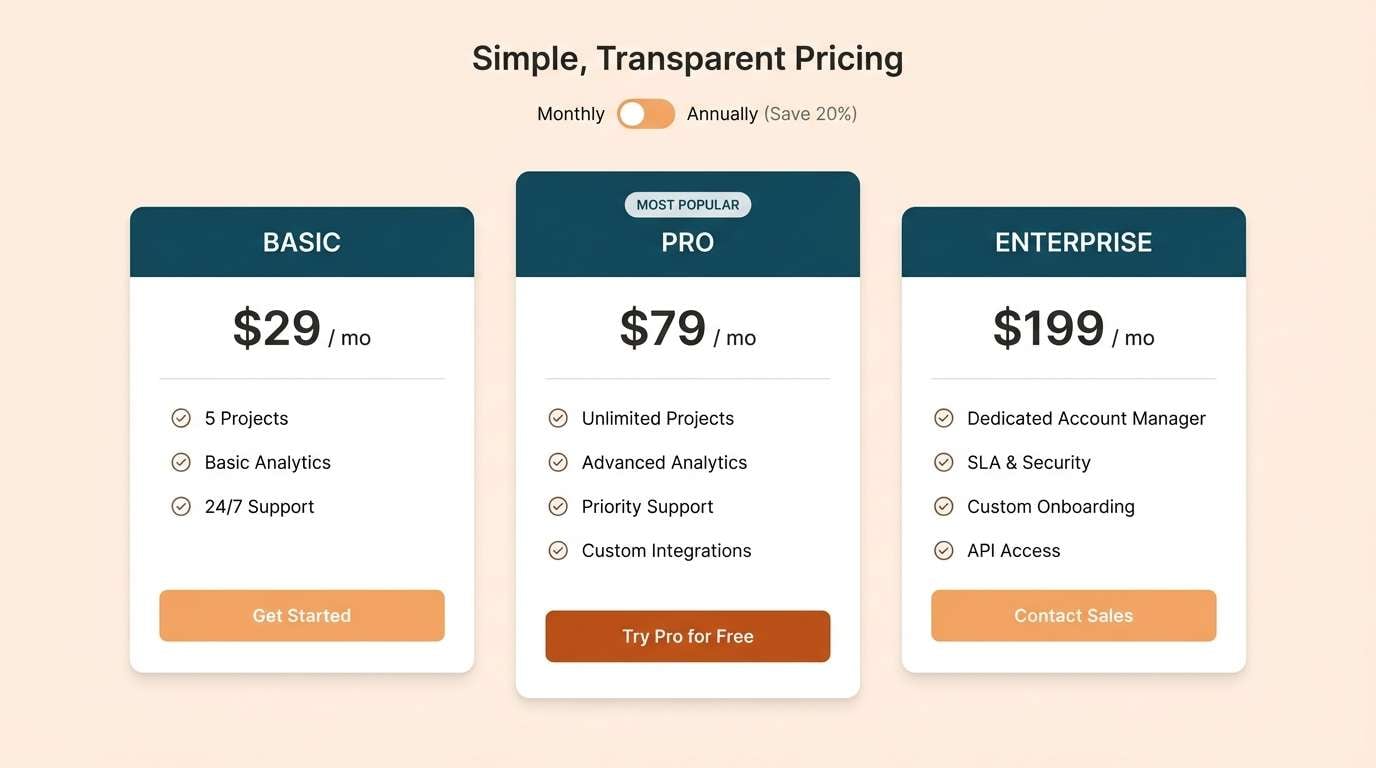This screenshot has width=1376, height=768.
Task: Click the checkmark icon beside Custom Integrations
Action: (x=558, y=550)
